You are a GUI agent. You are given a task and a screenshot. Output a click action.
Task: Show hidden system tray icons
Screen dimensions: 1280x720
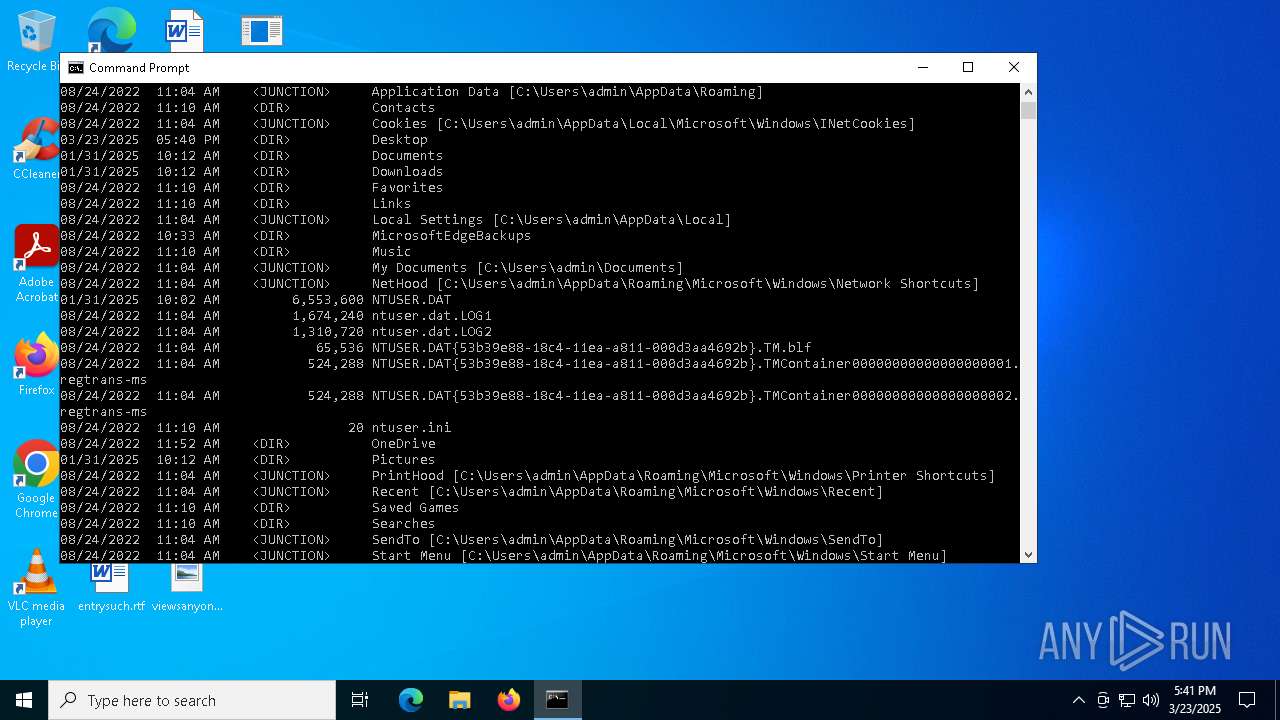tap(1078, 700)
